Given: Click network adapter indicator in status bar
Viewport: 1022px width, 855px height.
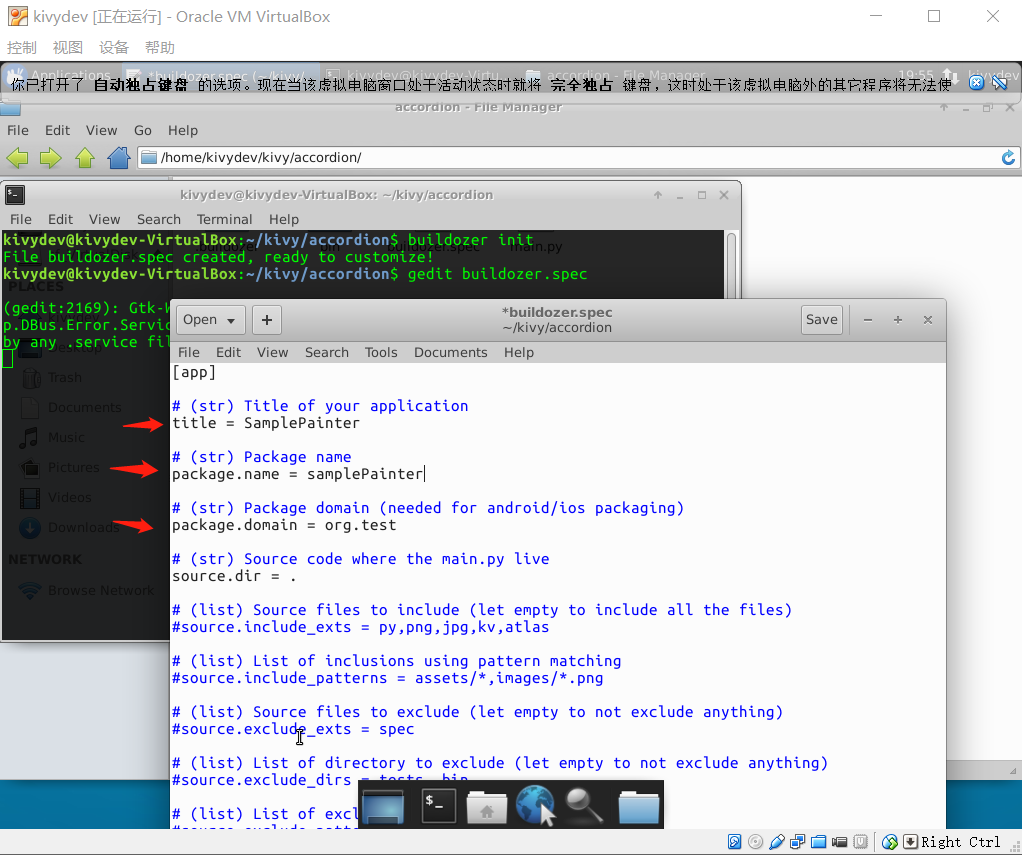Looking at the screenshot, I should (797, 842).
